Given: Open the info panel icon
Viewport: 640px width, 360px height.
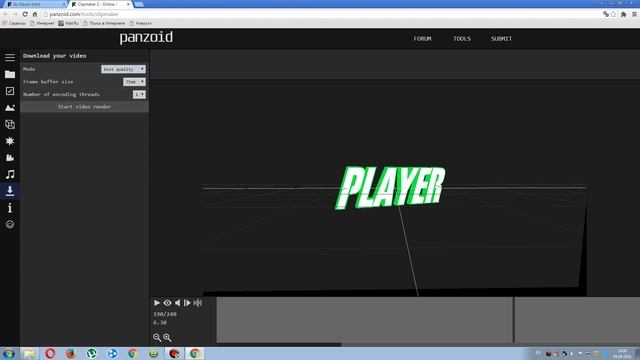Looking at the screenshot, I should point(10,208).
